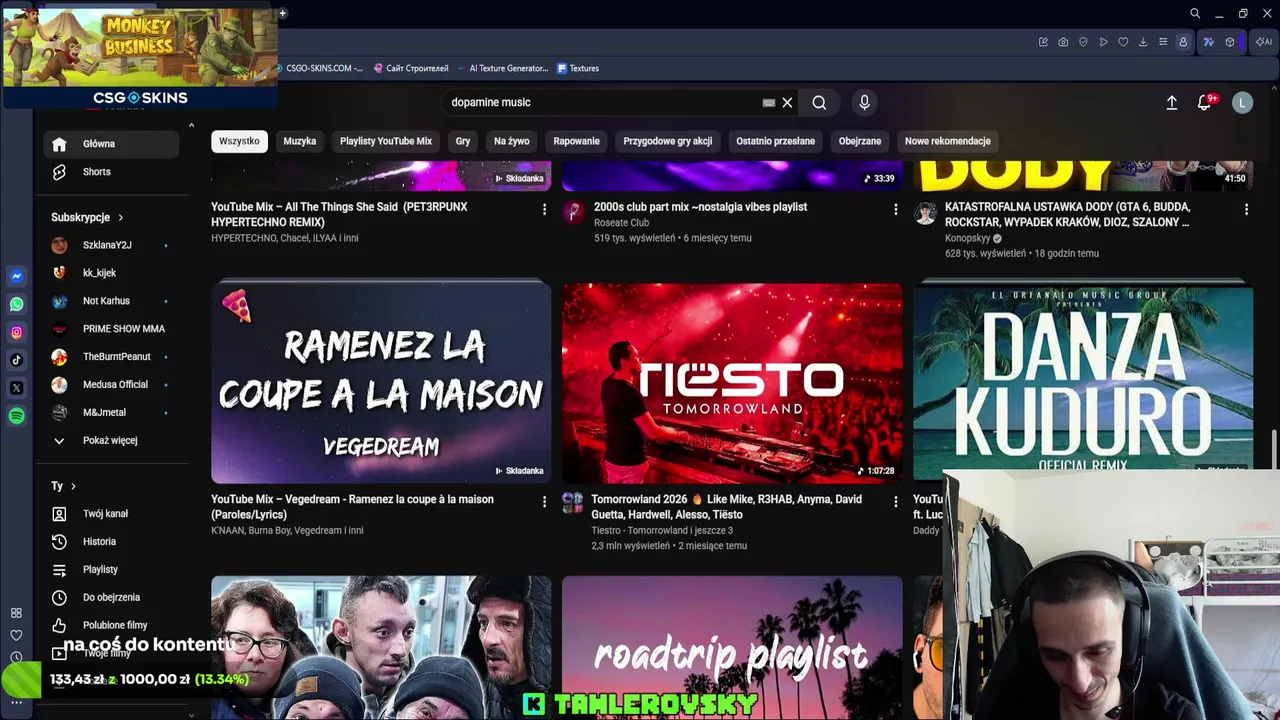This screenshot has width=1280, height=720.
Task: Clear the YouTube search text
Action: (787, 102)
